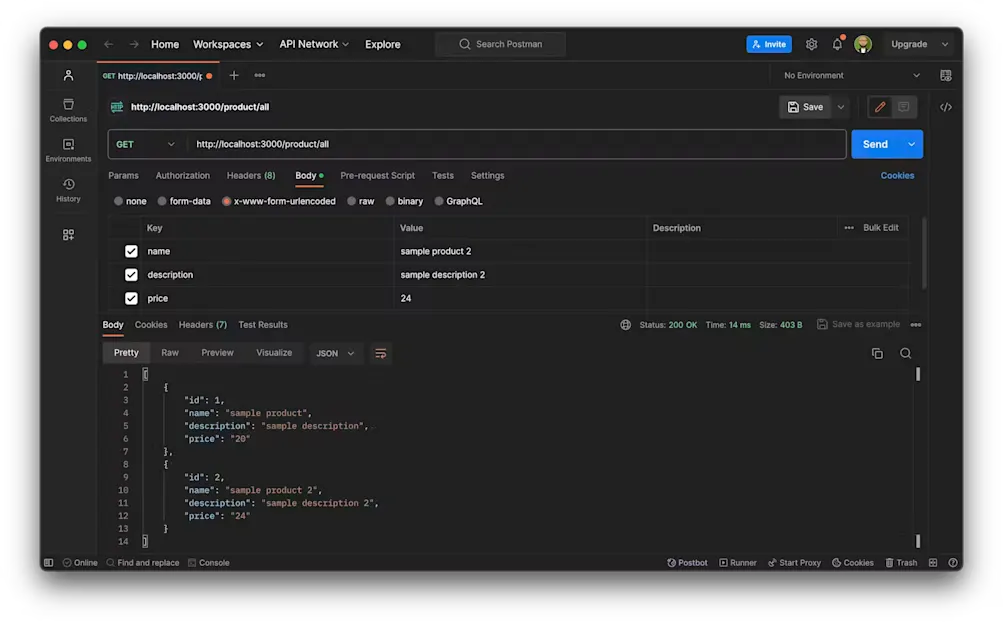Go back using the back arrow
Screen dimensions: 1003x624
tap(109, 44)
